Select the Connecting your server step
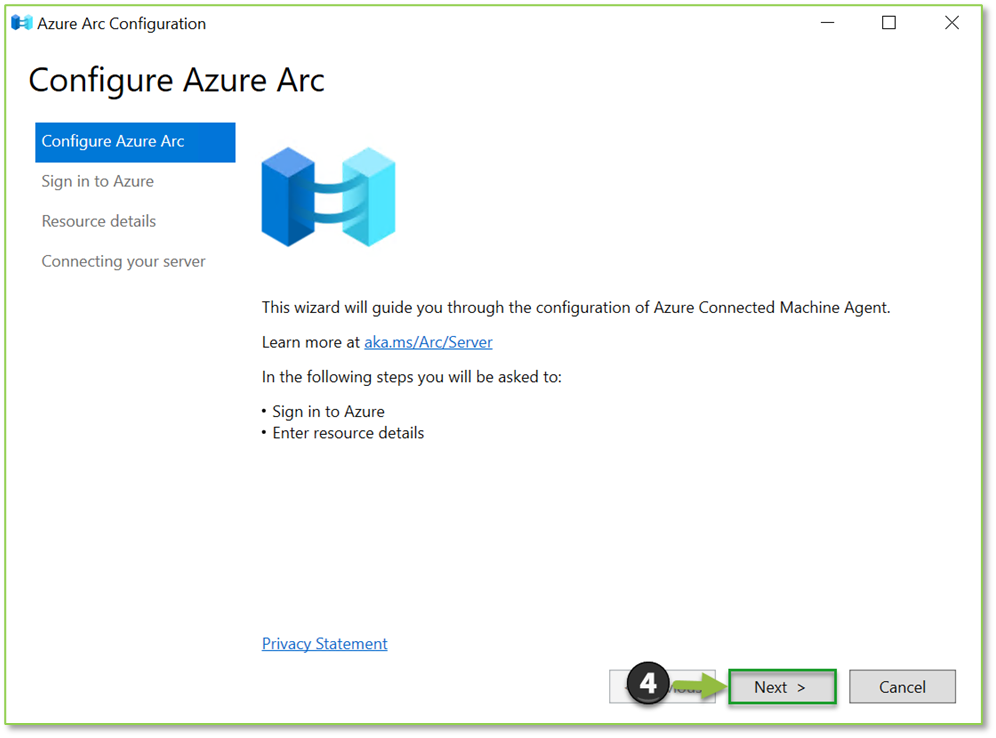996x738 pixels. pyautogui.click(x=123, y=261)
